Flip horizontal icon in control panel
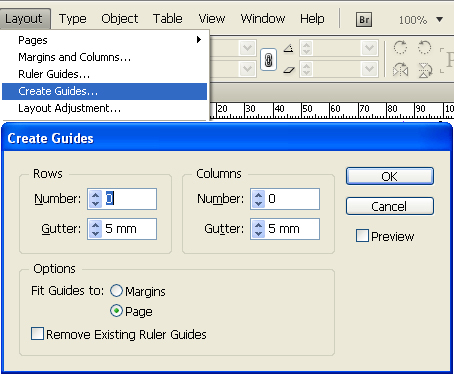This screenshot has height=374, width=454. (x=400, y=70)
